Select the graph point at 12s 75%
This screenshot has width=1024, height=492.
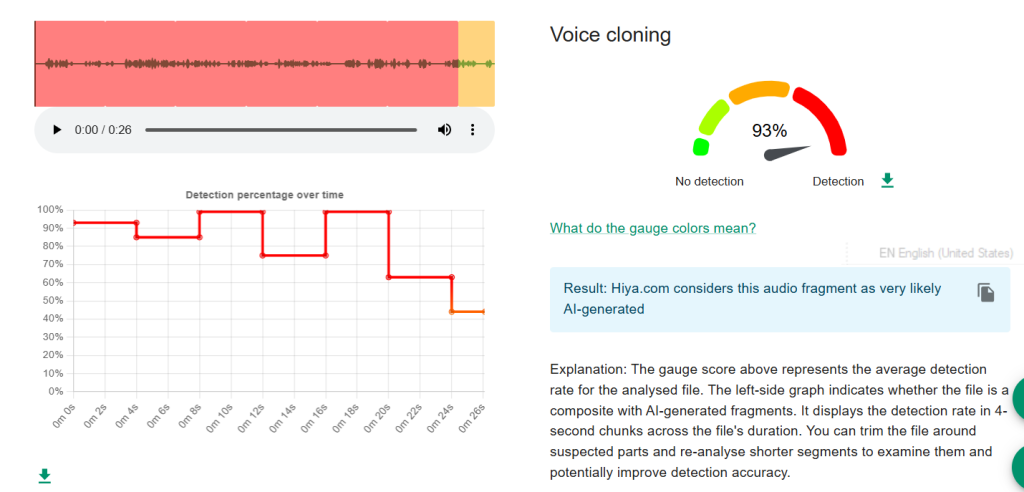point(263,255)
